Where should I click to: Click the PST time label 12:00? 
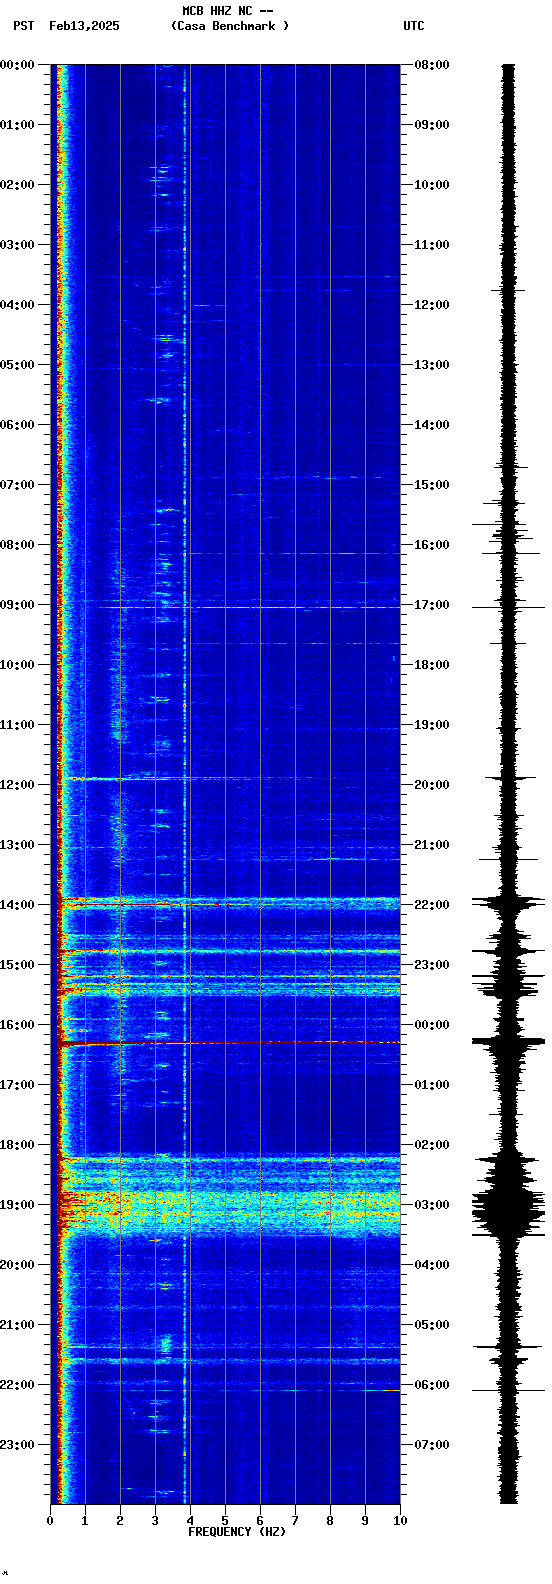point(17,785)
